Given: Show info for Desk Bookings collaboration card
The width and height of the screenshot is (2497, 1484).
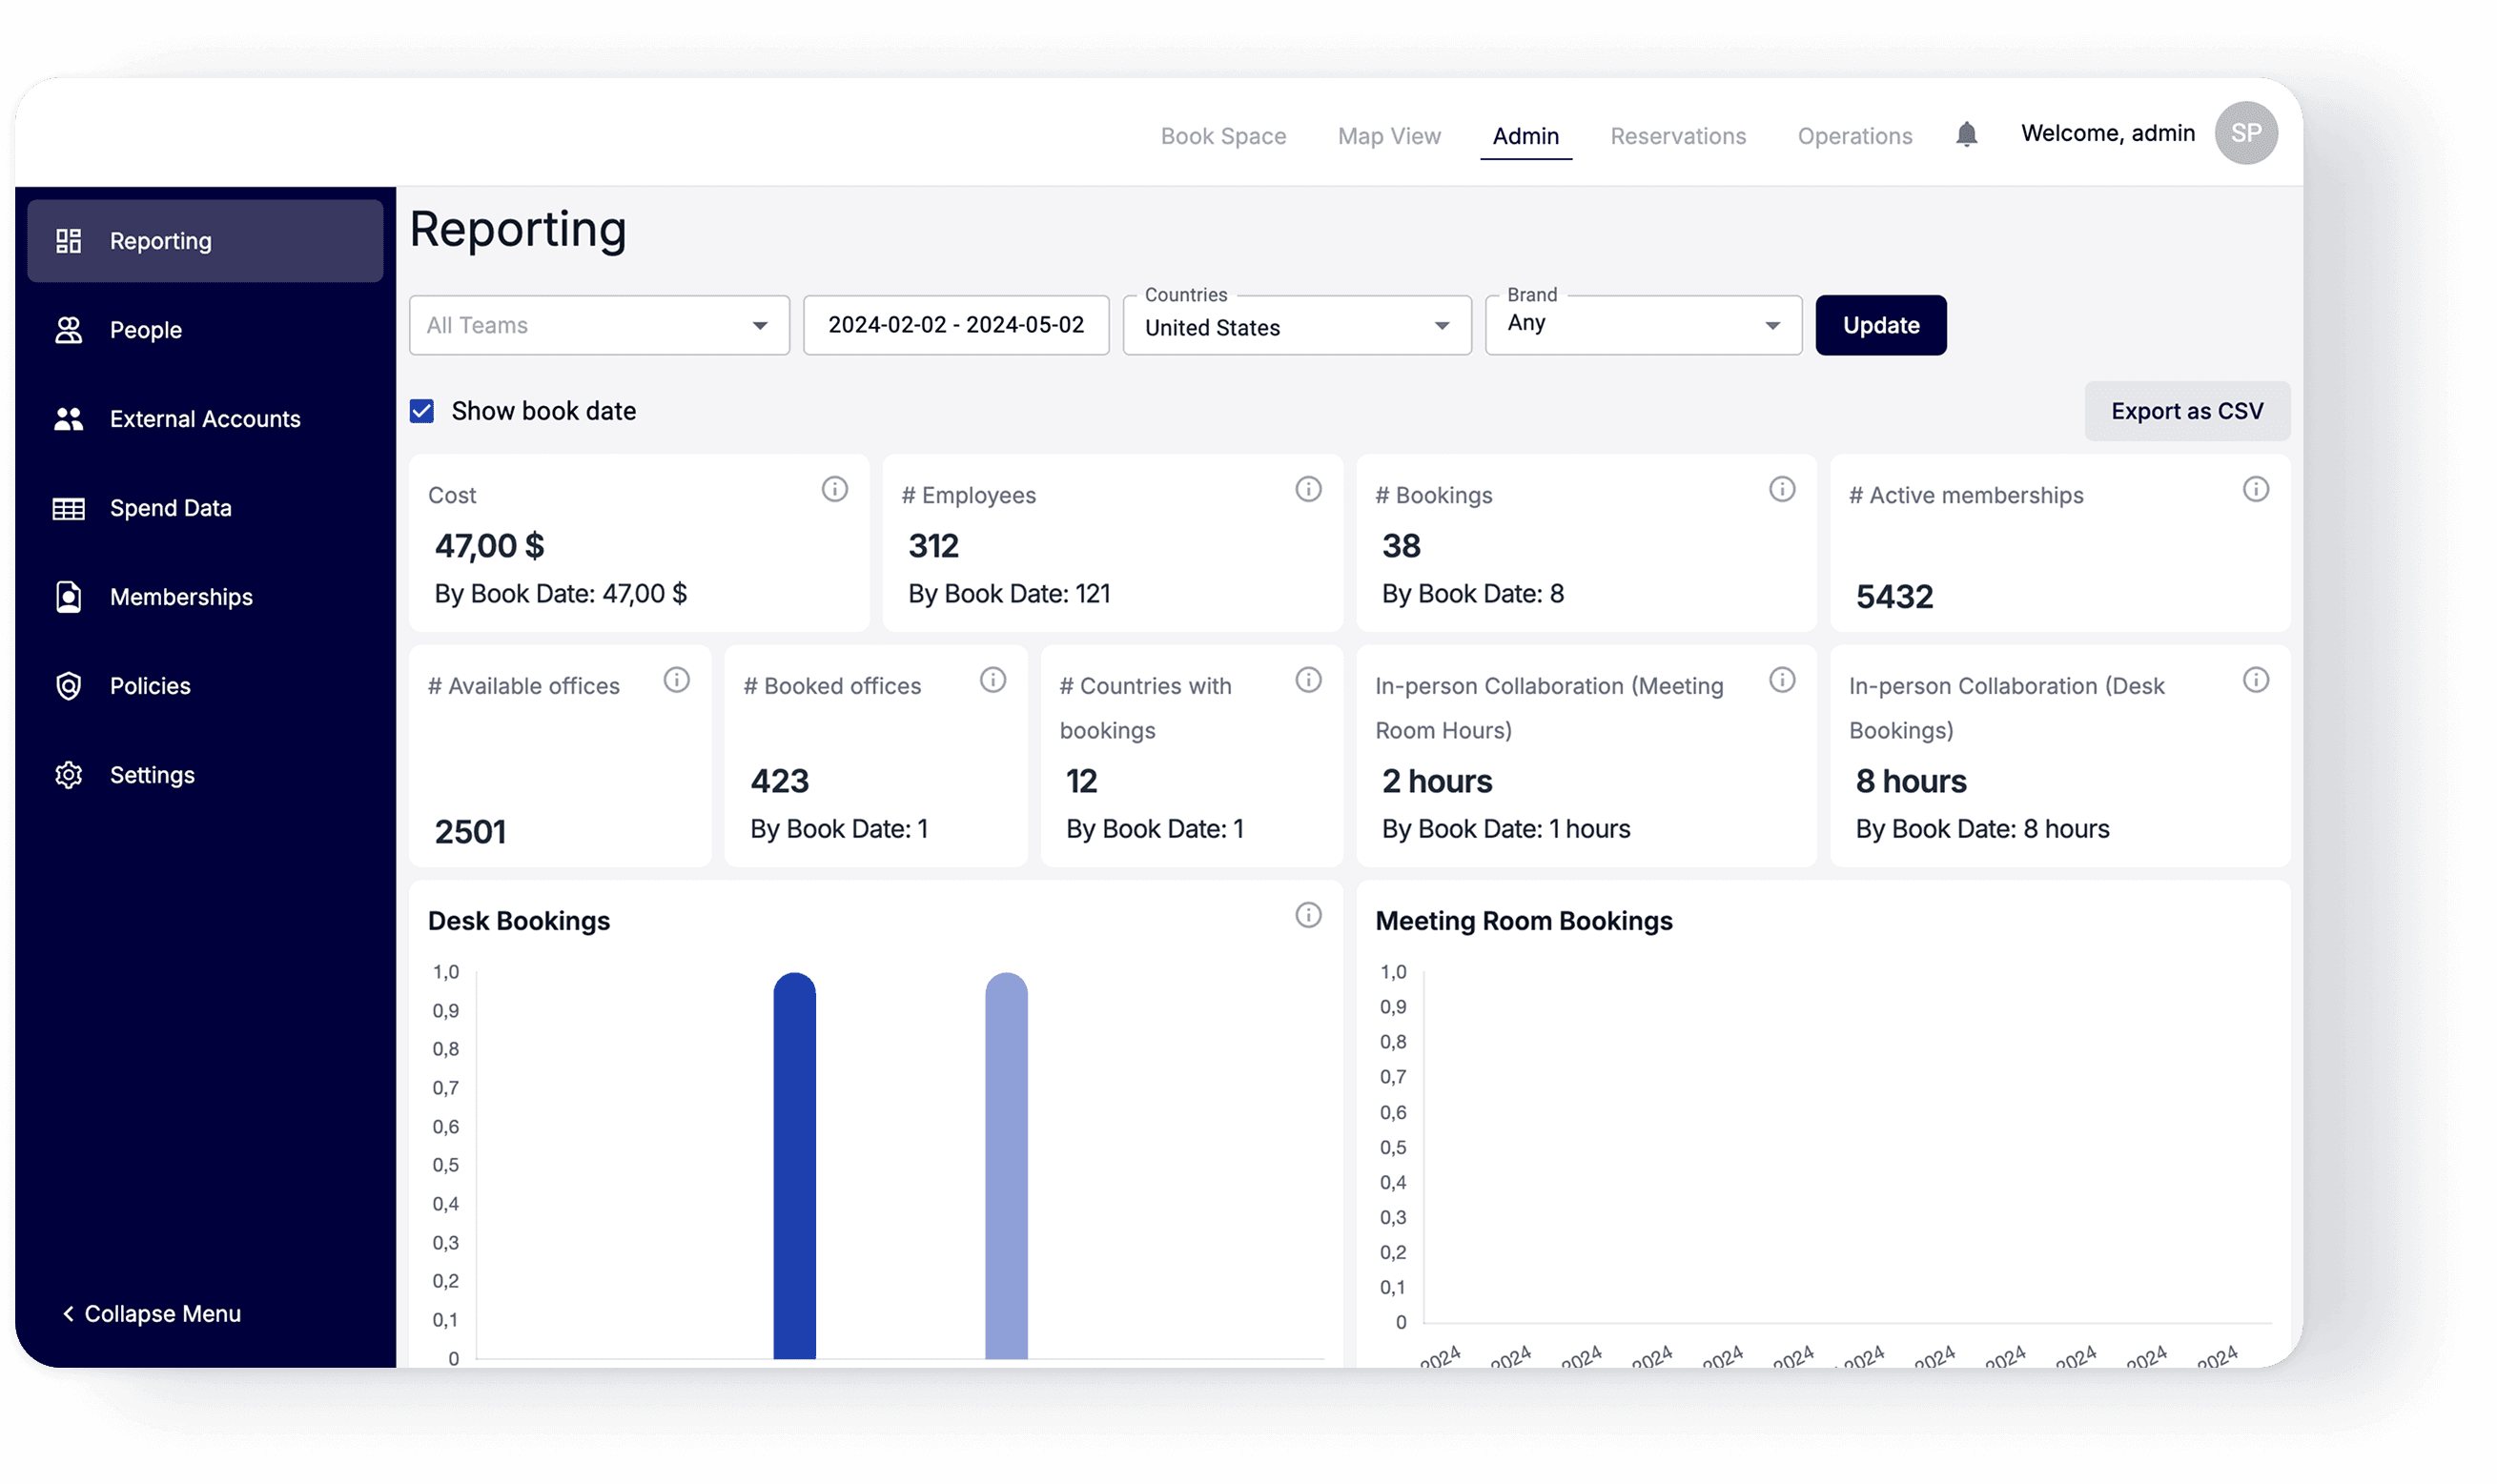Looking at the screenshot, I should click(2254, 680).
